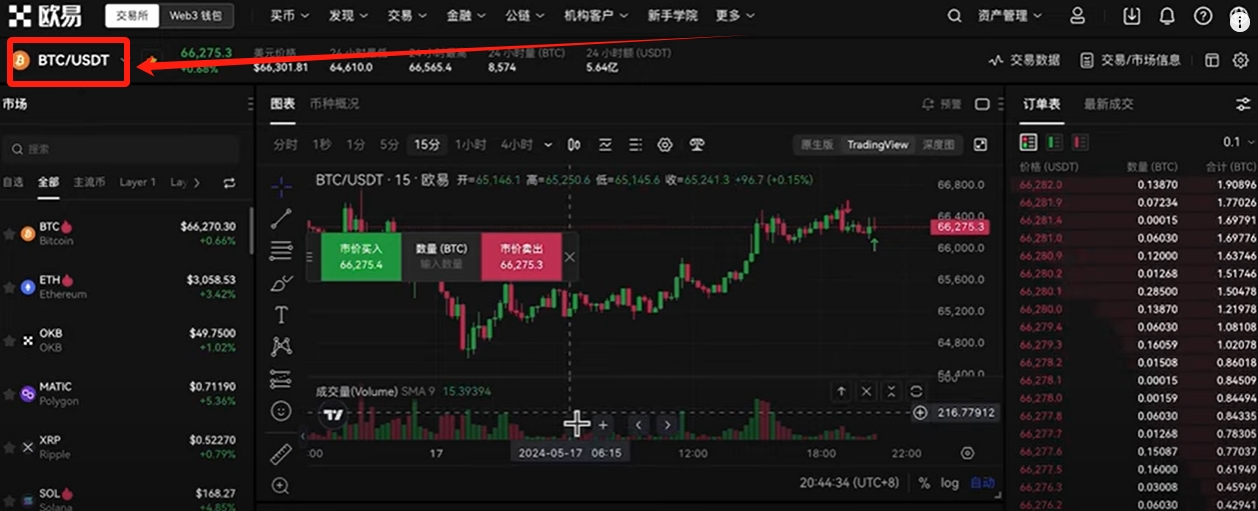Image resolution: width=1258 pixels, height=511 pixels.
Task: Expand the chart to fullscreen
Action: (x=980, y=144)
